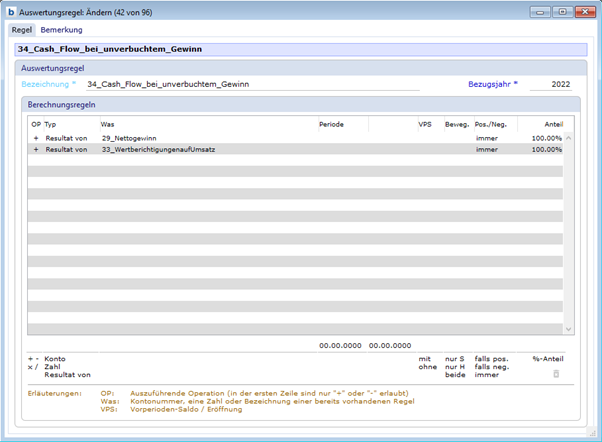602x442 pixels.
Task: Click into the Bezeichnung text field
Action: tap(250, 85)
